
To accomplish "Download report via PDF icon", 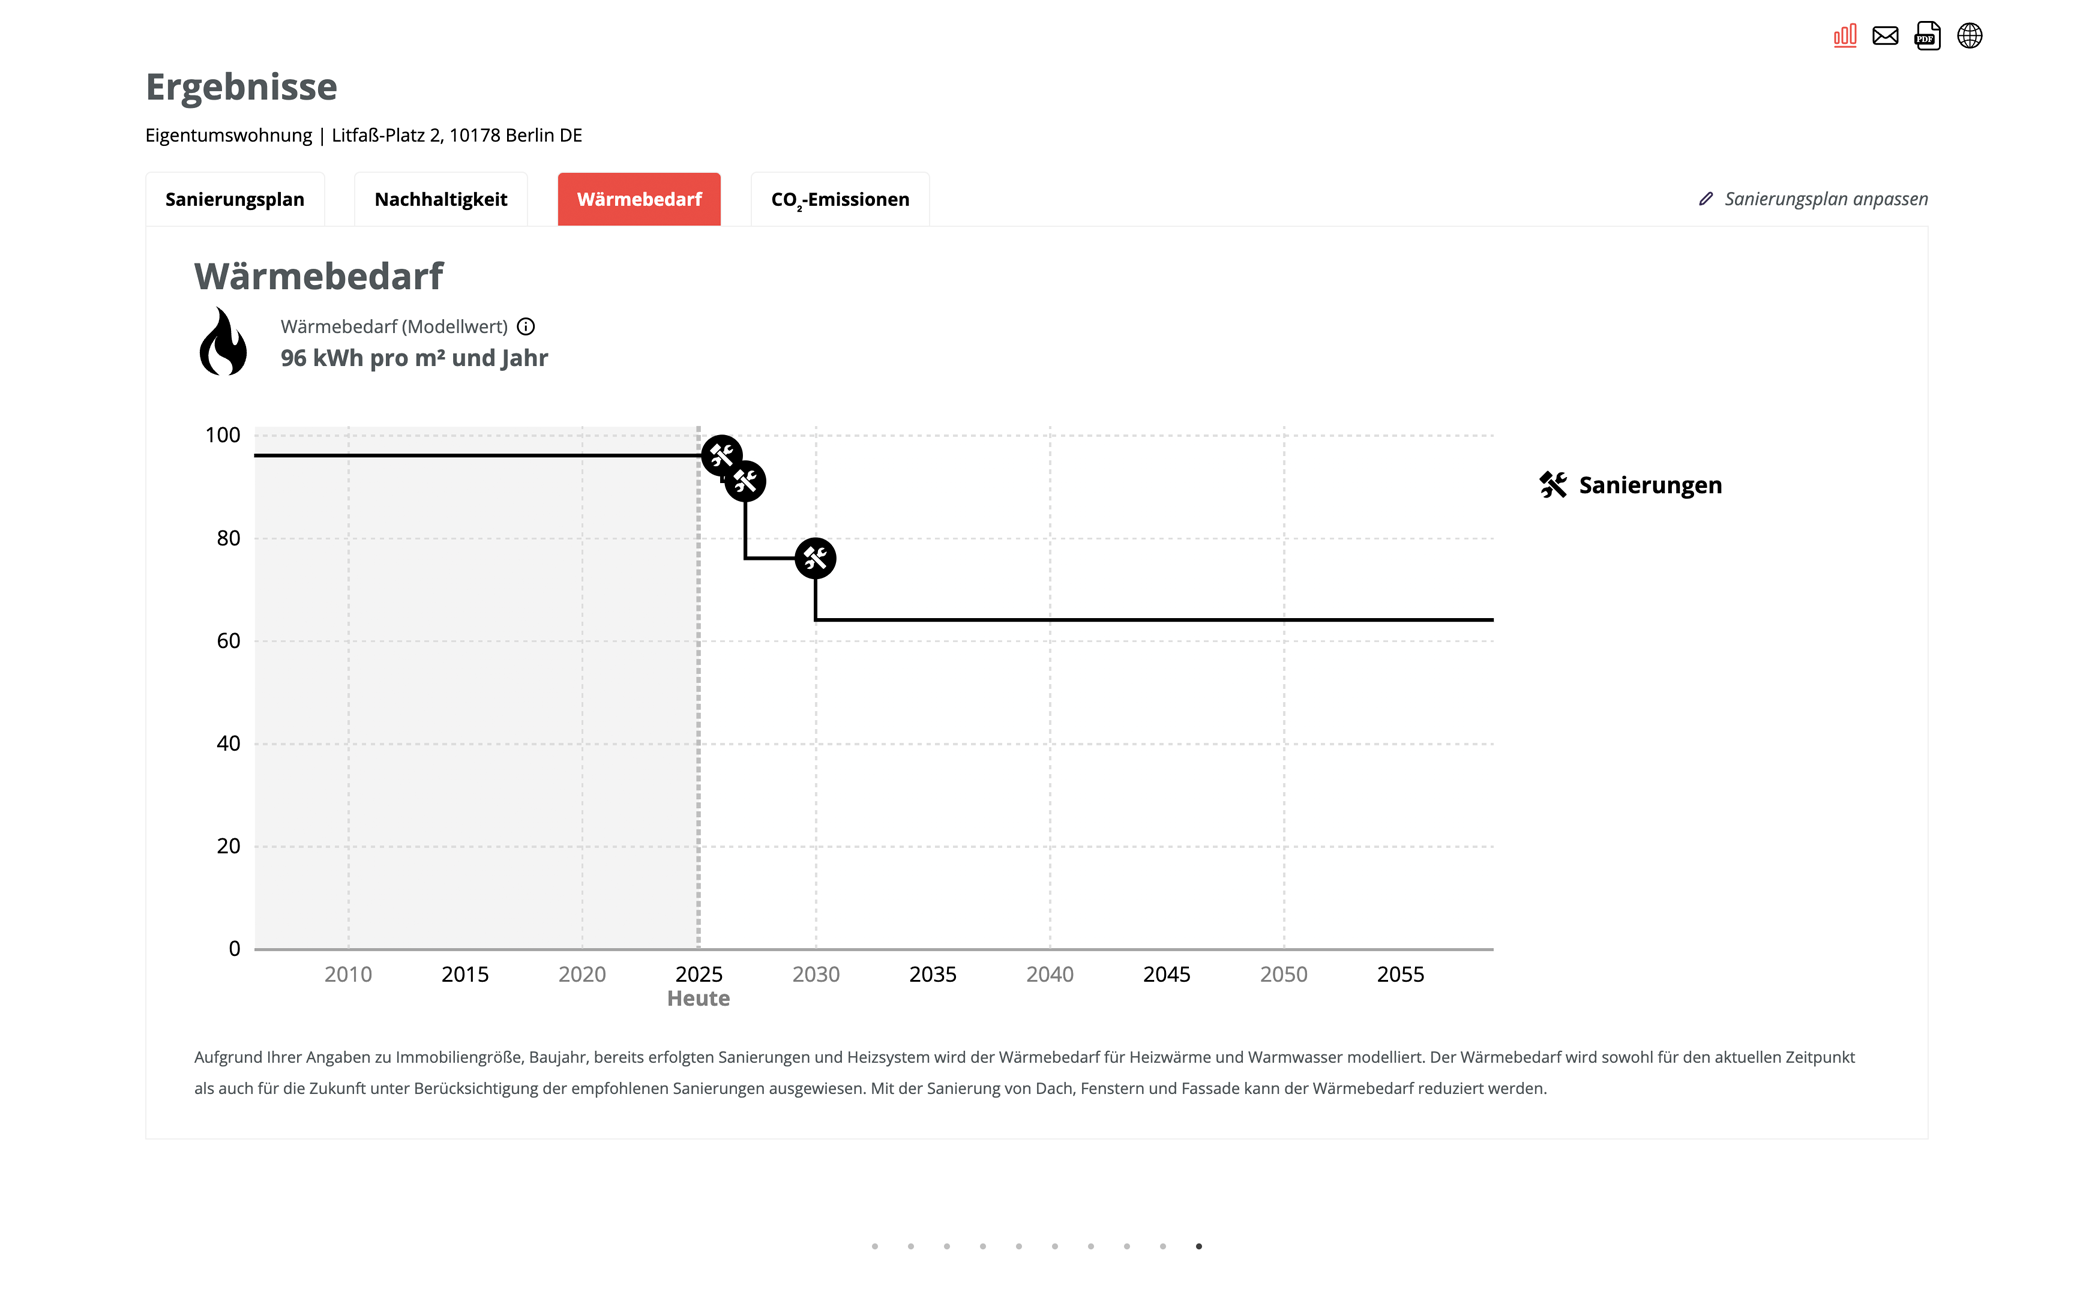I will click(x=1927, y=36).
